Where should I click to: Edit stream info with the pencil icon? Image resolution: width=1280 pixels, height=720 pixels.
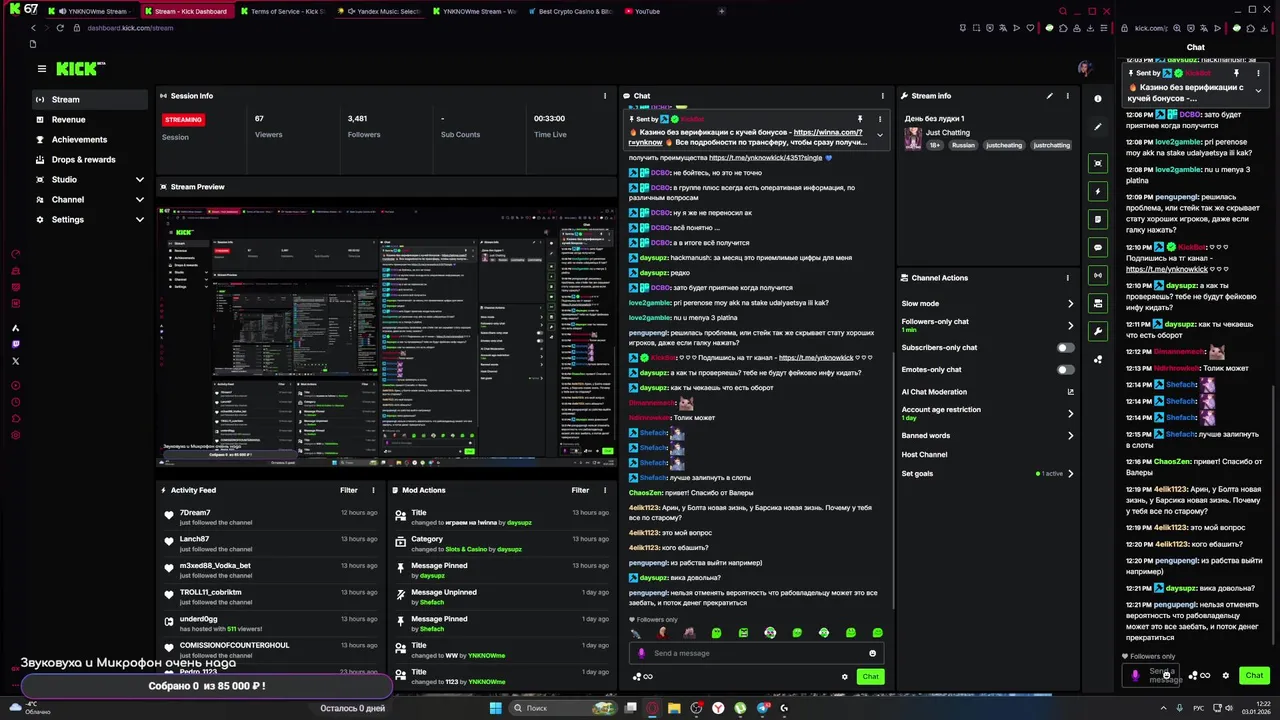[1050, 96]
